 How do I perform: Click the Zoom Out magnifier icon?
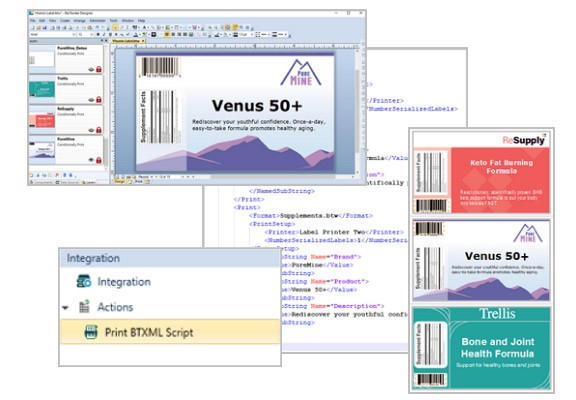pyautogui.click(x=216, y=28)
